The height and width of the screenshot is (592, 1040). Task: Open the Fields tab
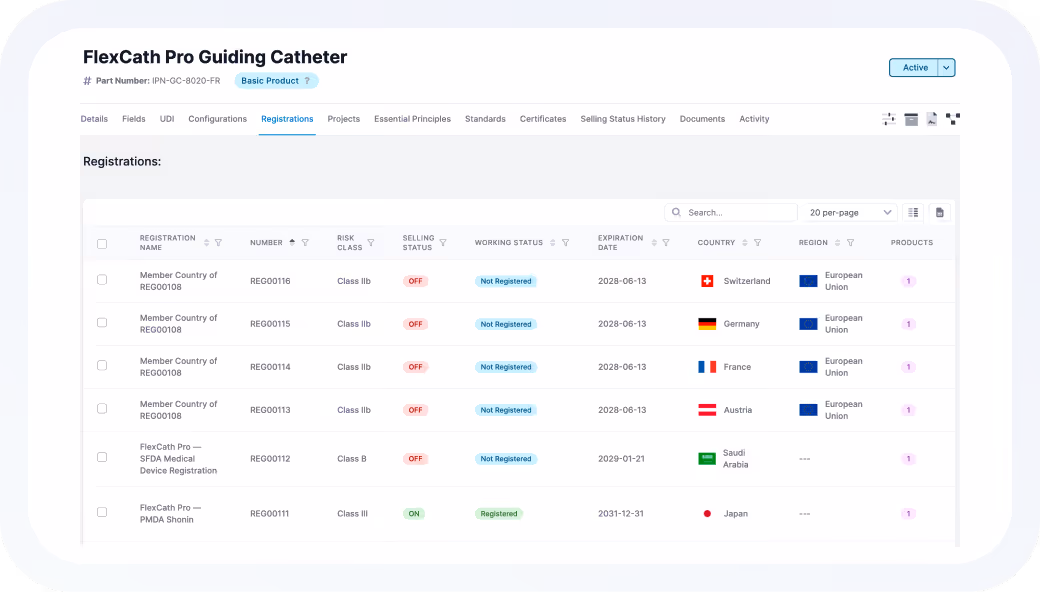tap(133, 119)
